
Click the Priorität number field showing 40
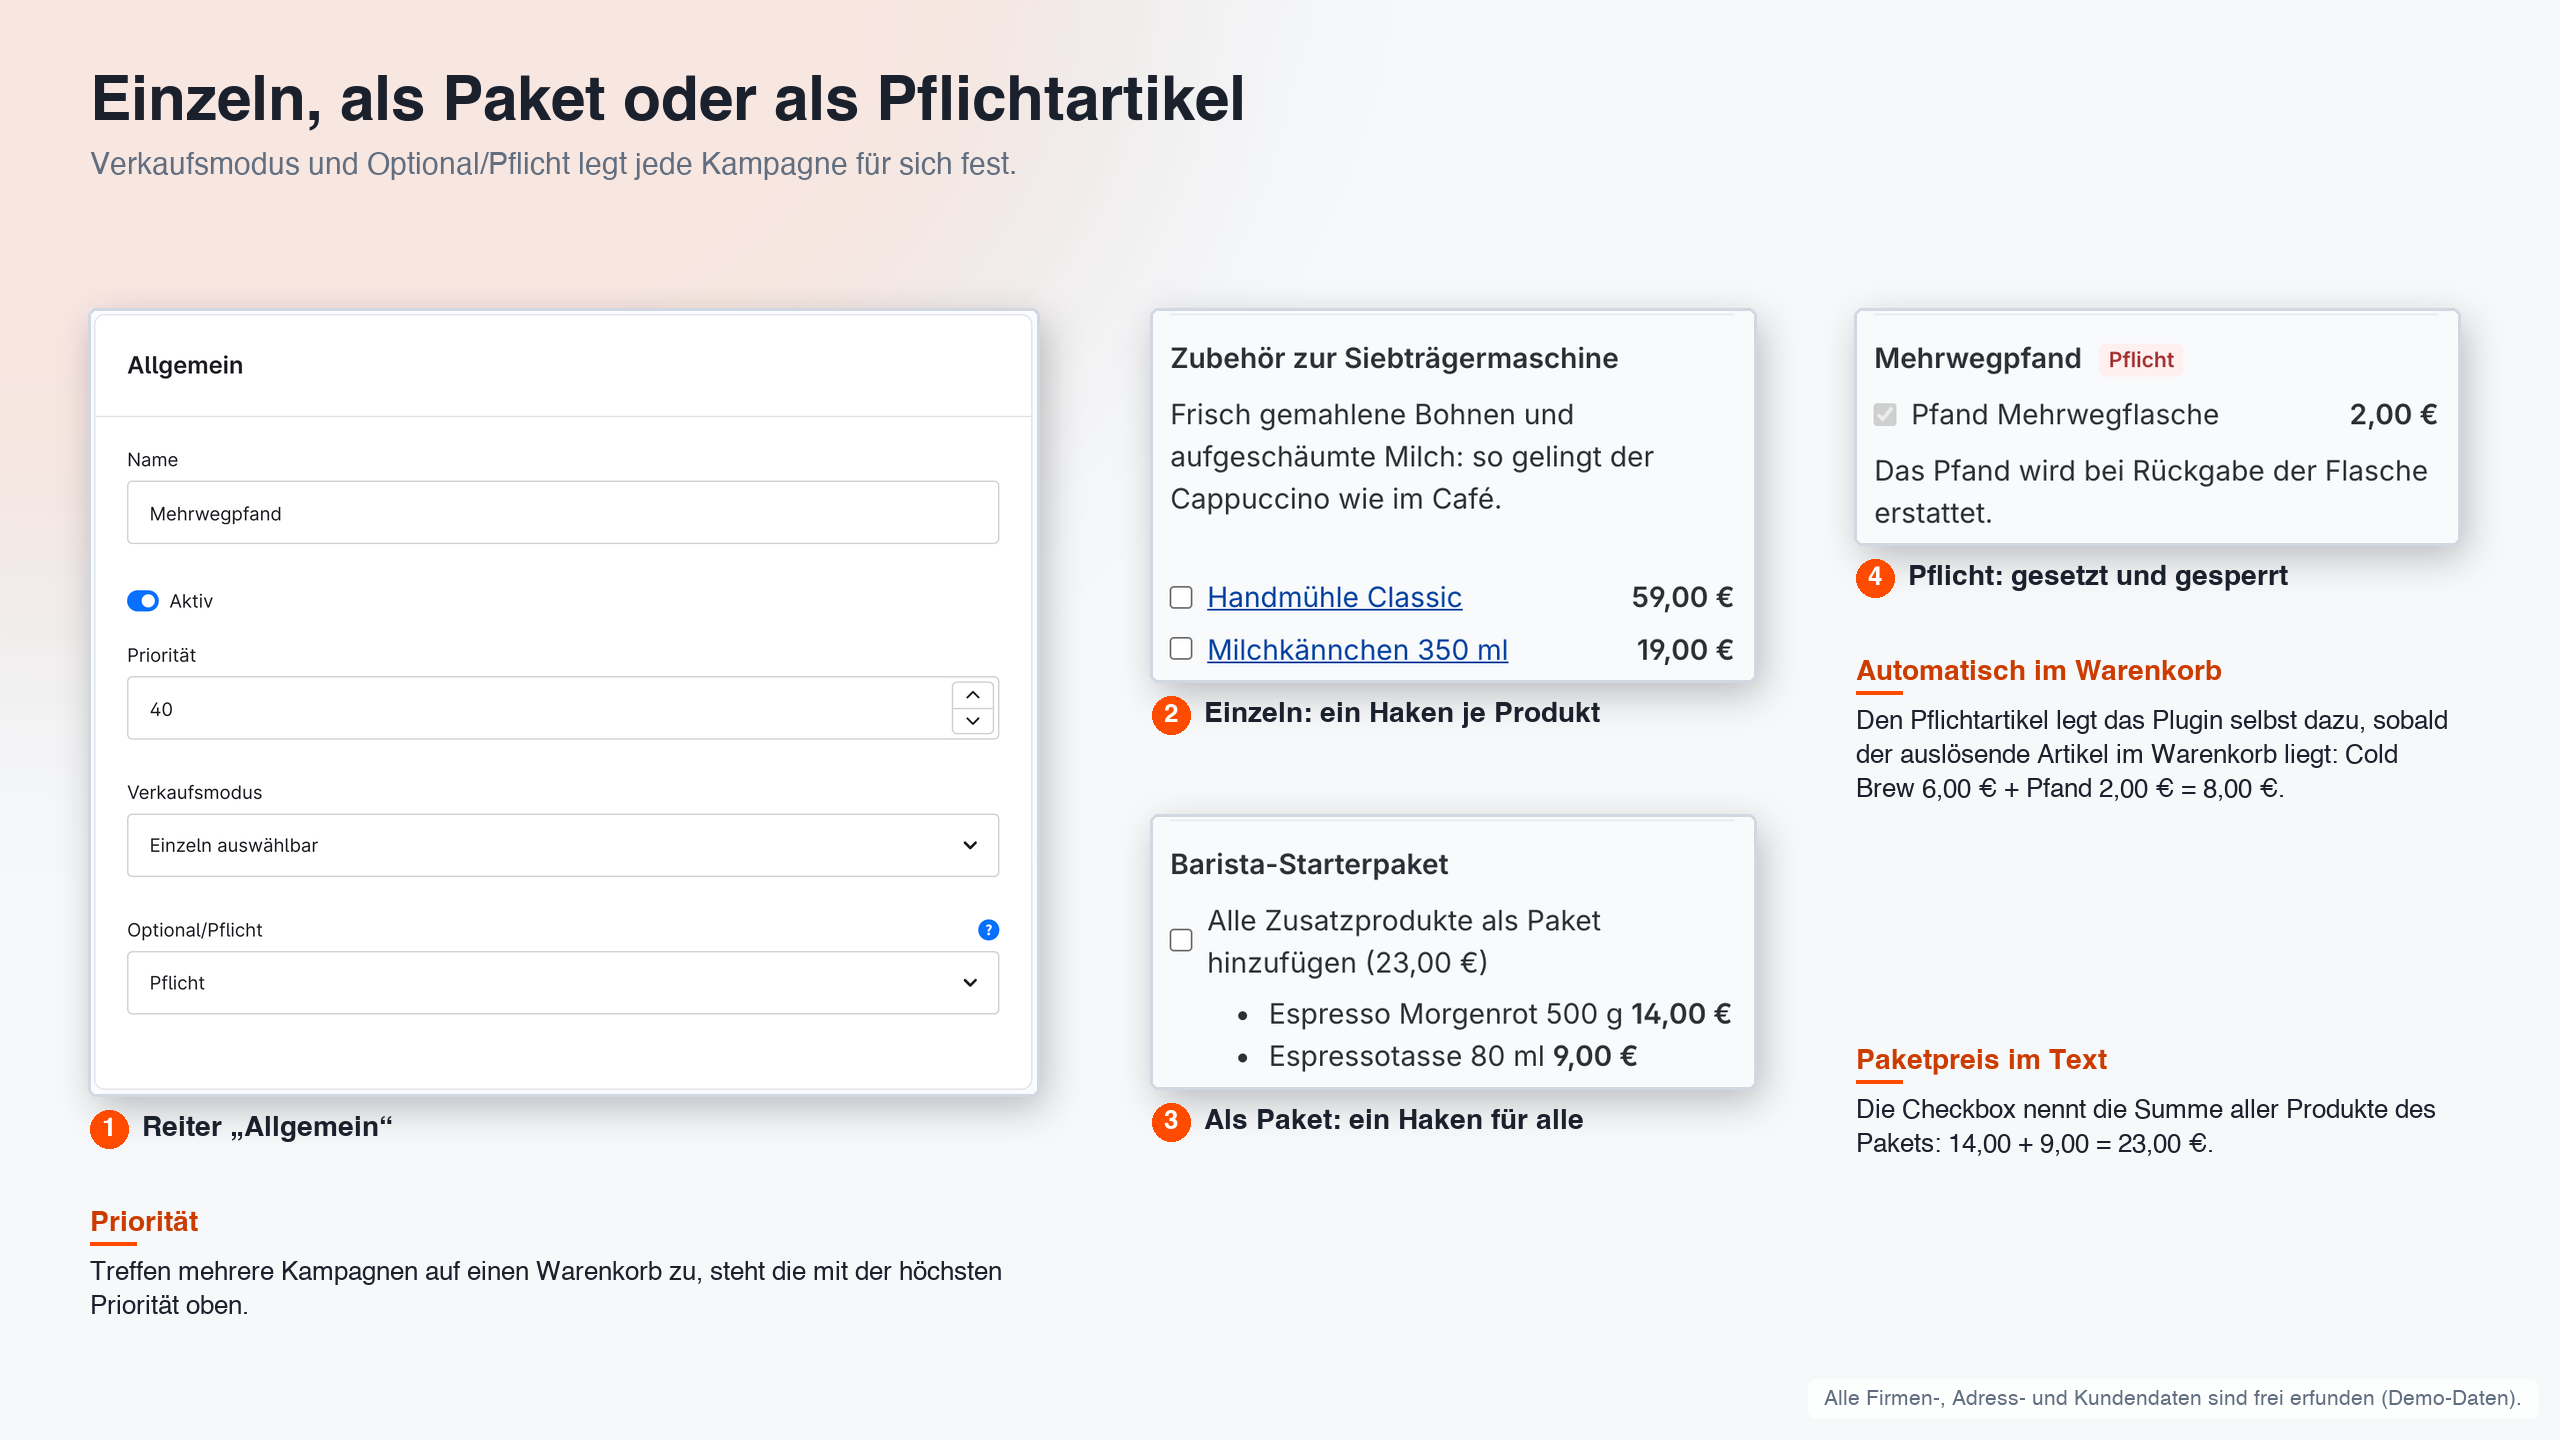click(538, 709)
